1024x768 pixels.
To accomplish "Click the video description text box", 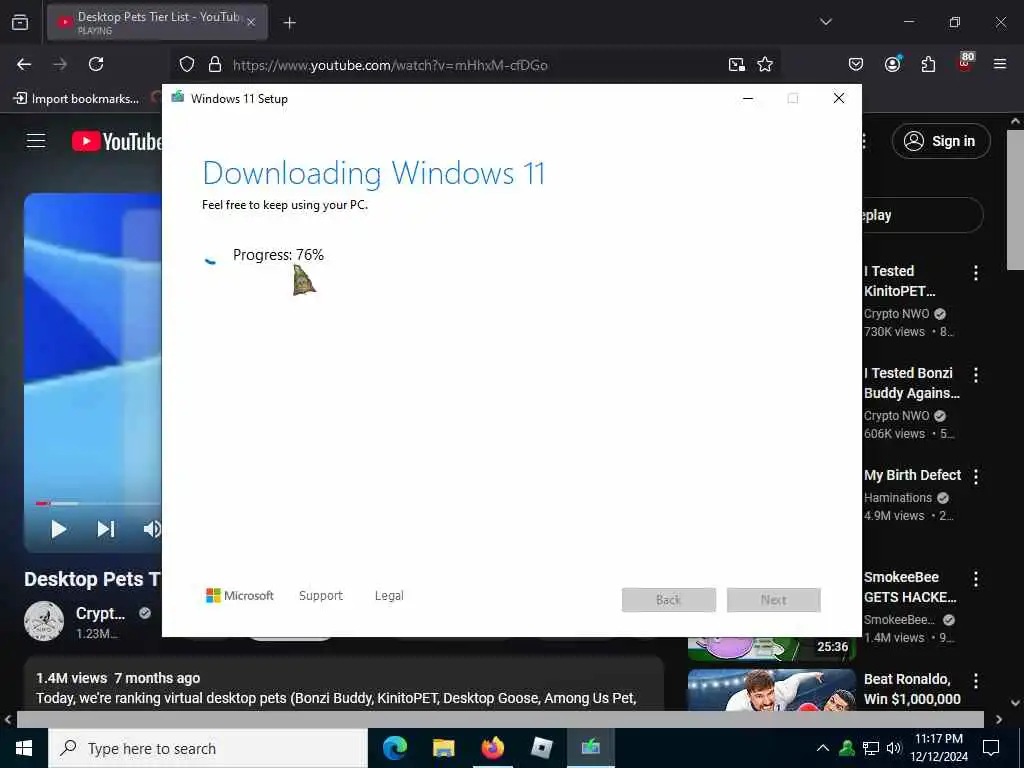I will tap(344, 684).
